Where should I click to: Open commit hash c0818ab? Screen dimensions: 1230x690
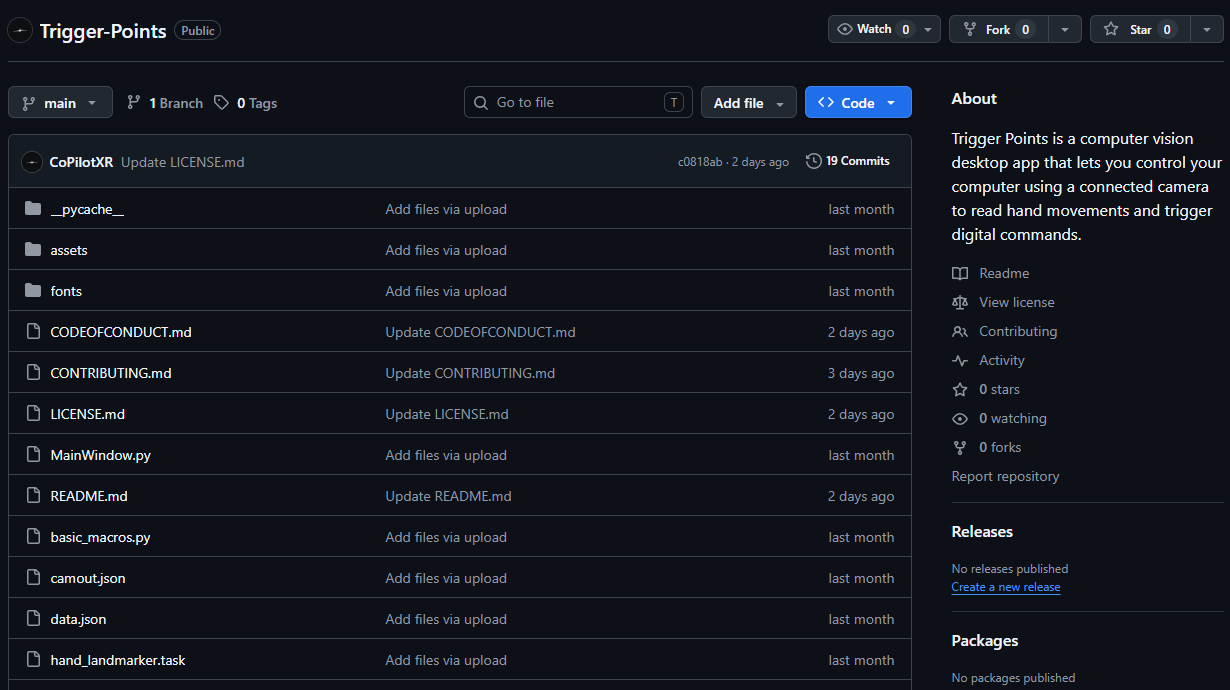[x=700, y=162]
